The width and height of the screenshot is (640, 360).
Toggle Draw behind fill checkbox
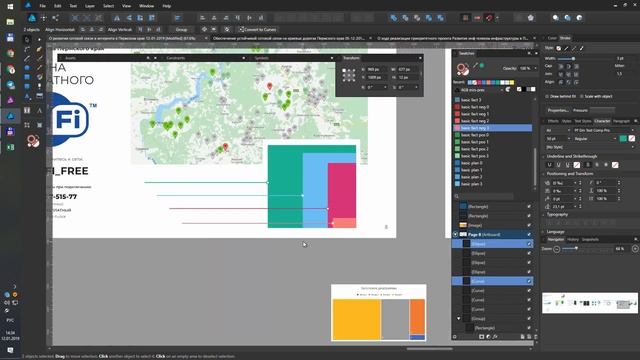point(547,96)
